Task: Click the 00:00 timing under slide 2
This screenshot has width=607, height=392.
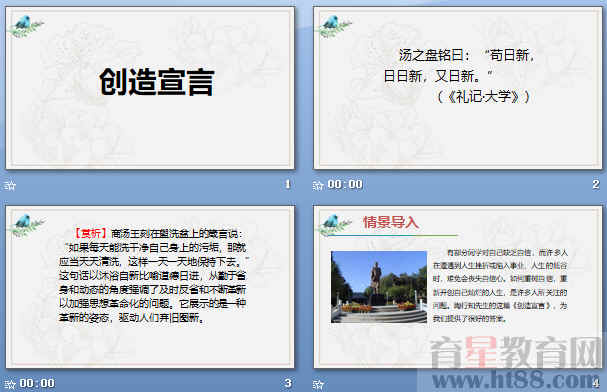Action: click(345, 185)
